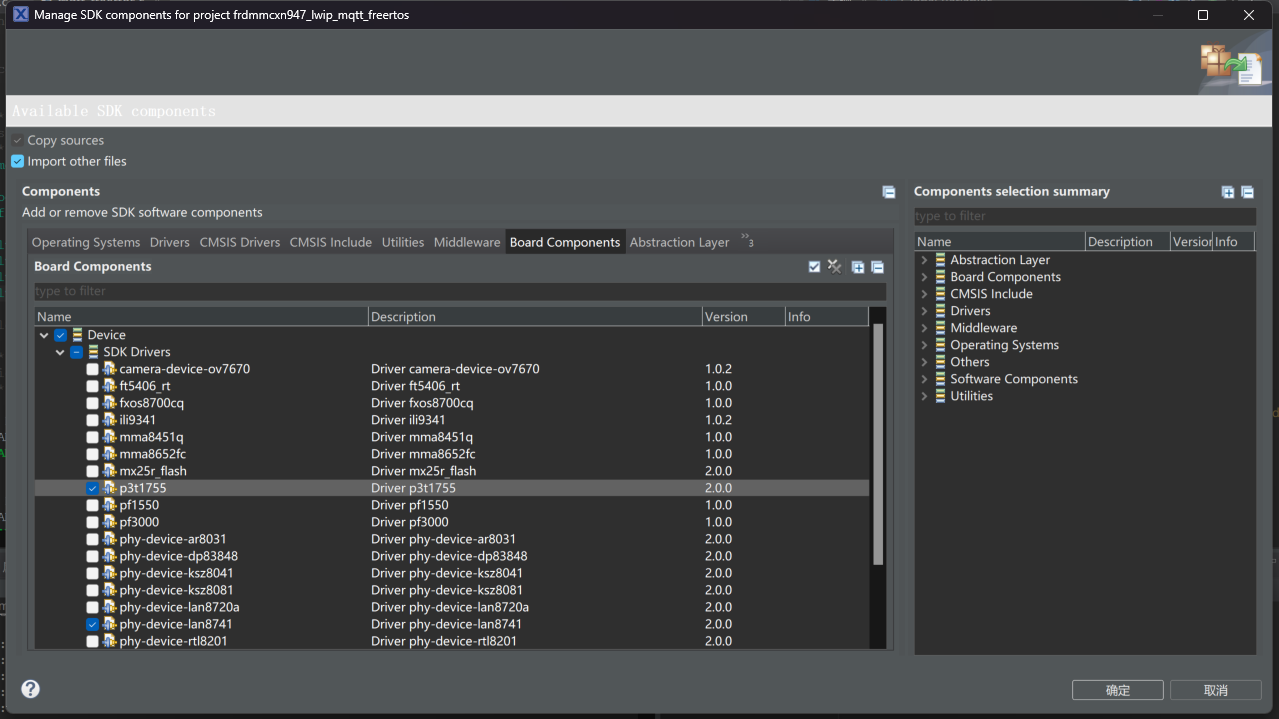This screenshot has height=719, width=1279.
Task: Check the camera-device-ov7670 checkbox
Action: pyautogui.click(x=92, y=369)
